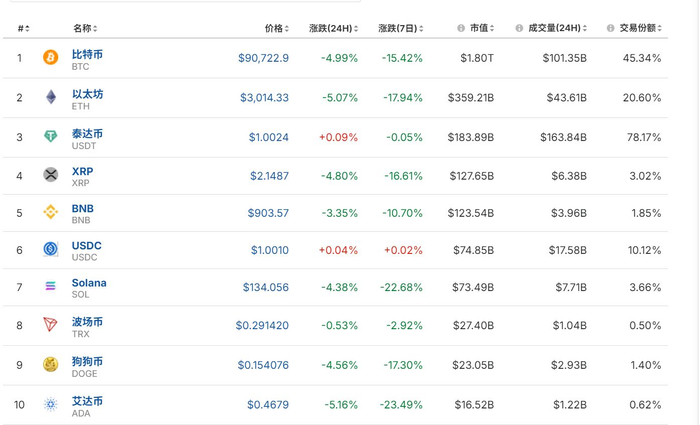Sort table by 成交量(24H) column
This screenshot has width=700, height=425.
click(558, 28)
